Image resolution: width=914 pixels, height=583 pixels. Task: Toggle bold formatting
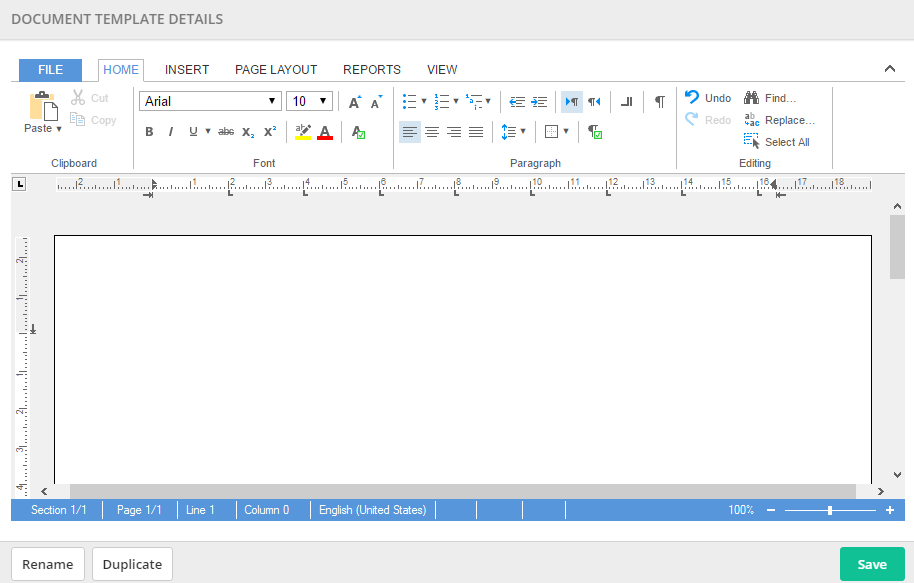click(149, 132)
